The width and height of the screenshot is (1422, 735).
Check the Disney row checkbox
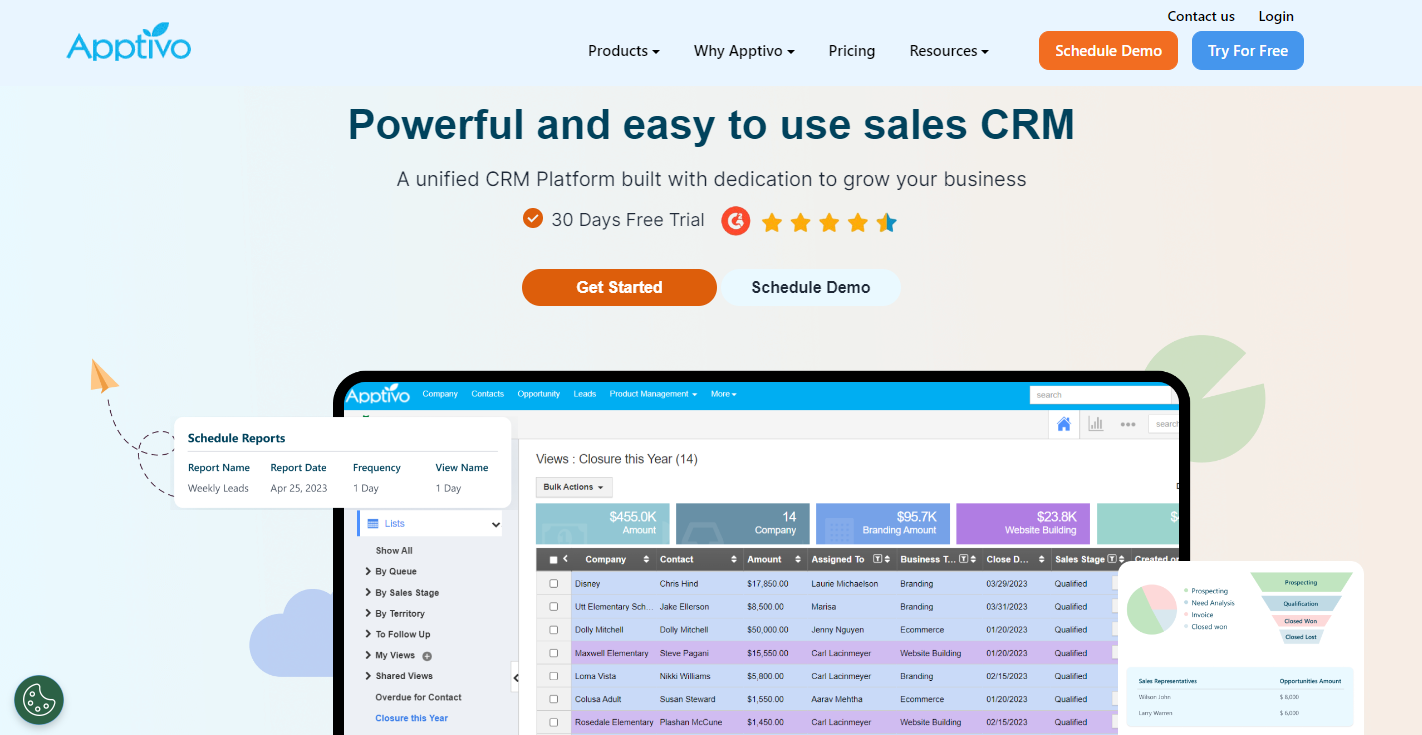pos(554,584)
